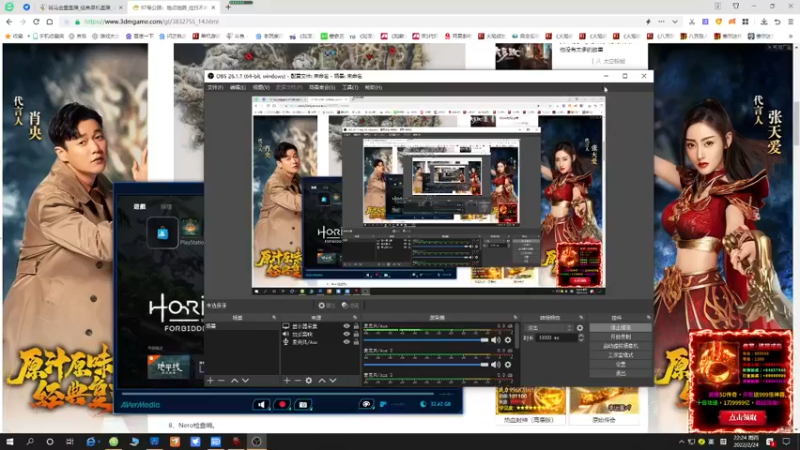Undock the Scenes panel with its corner icon
The width and height of the screenshot is (800, 450).
(x=274, y=317)
